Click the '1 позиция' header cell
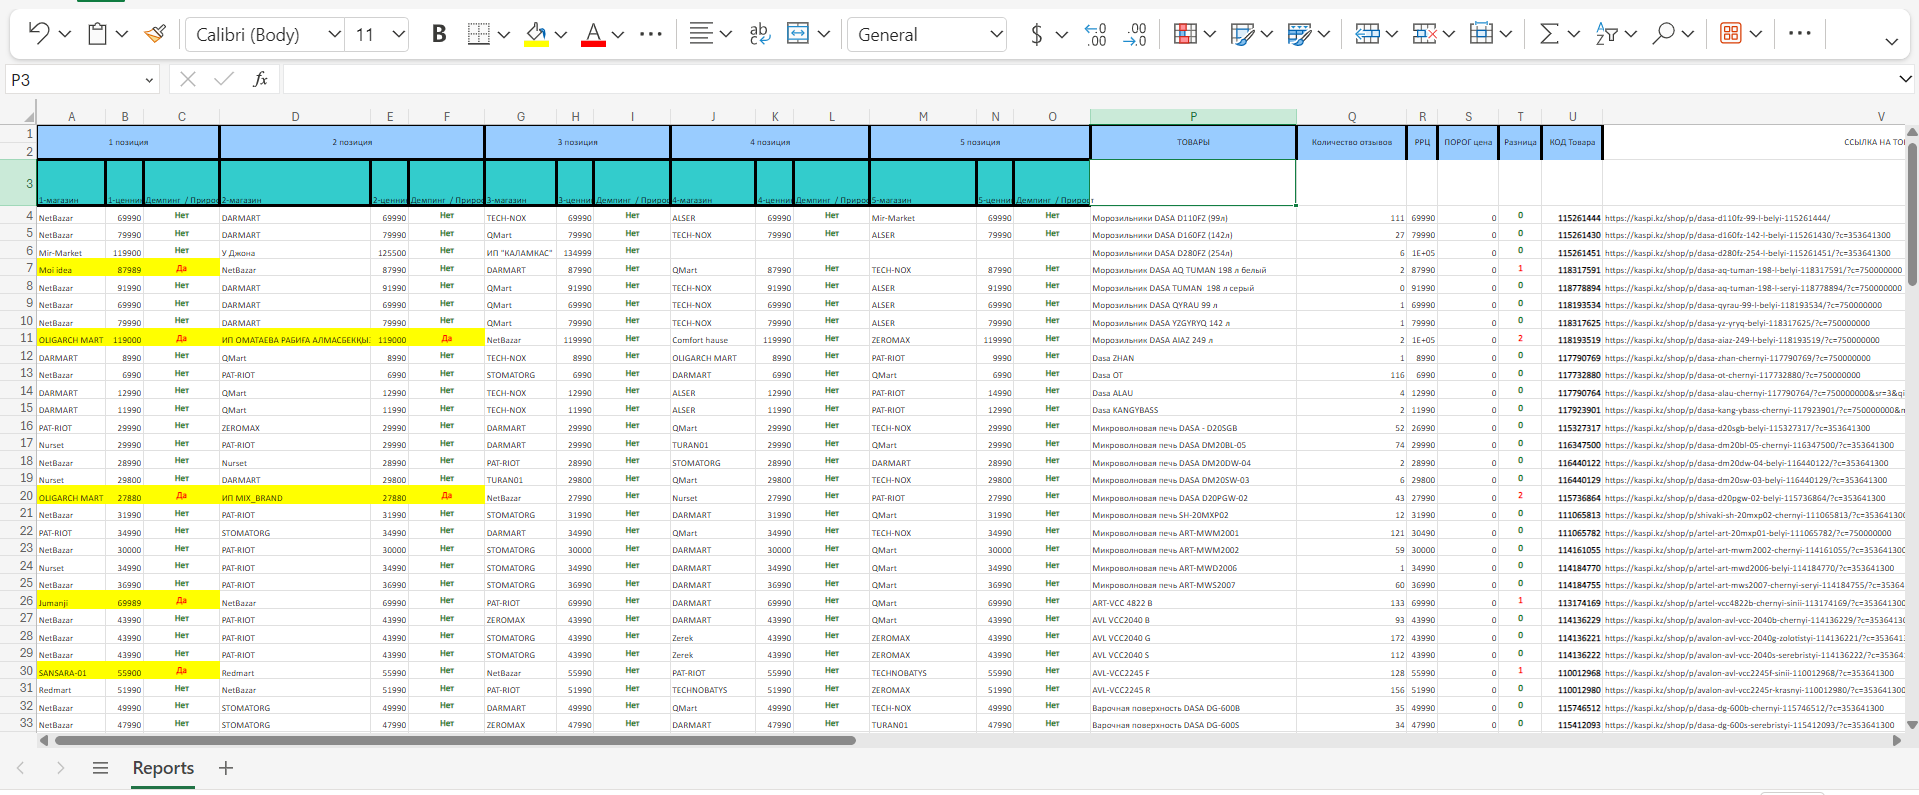 point(128,142)
